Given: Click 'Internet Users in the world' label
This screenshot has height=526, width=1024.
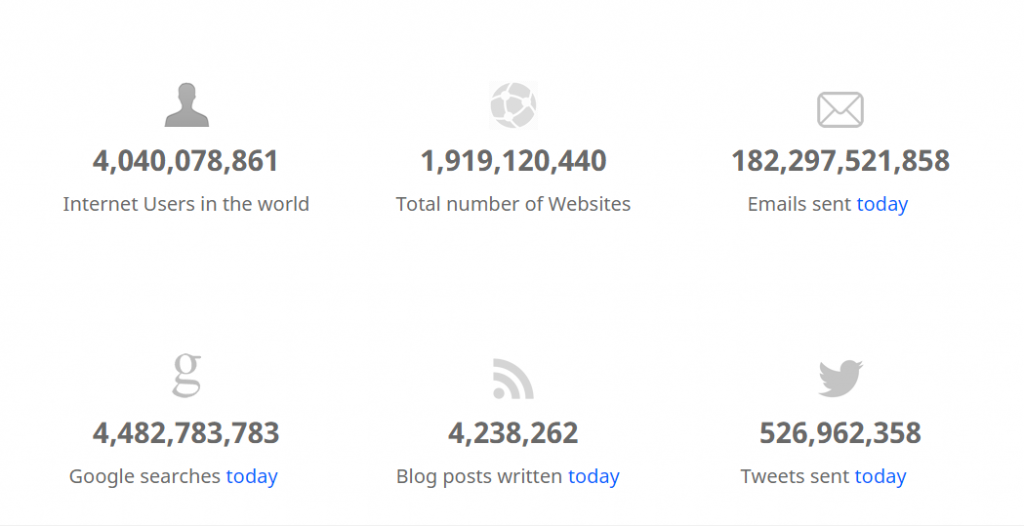Looking at the screenshot, I should 186,204.
